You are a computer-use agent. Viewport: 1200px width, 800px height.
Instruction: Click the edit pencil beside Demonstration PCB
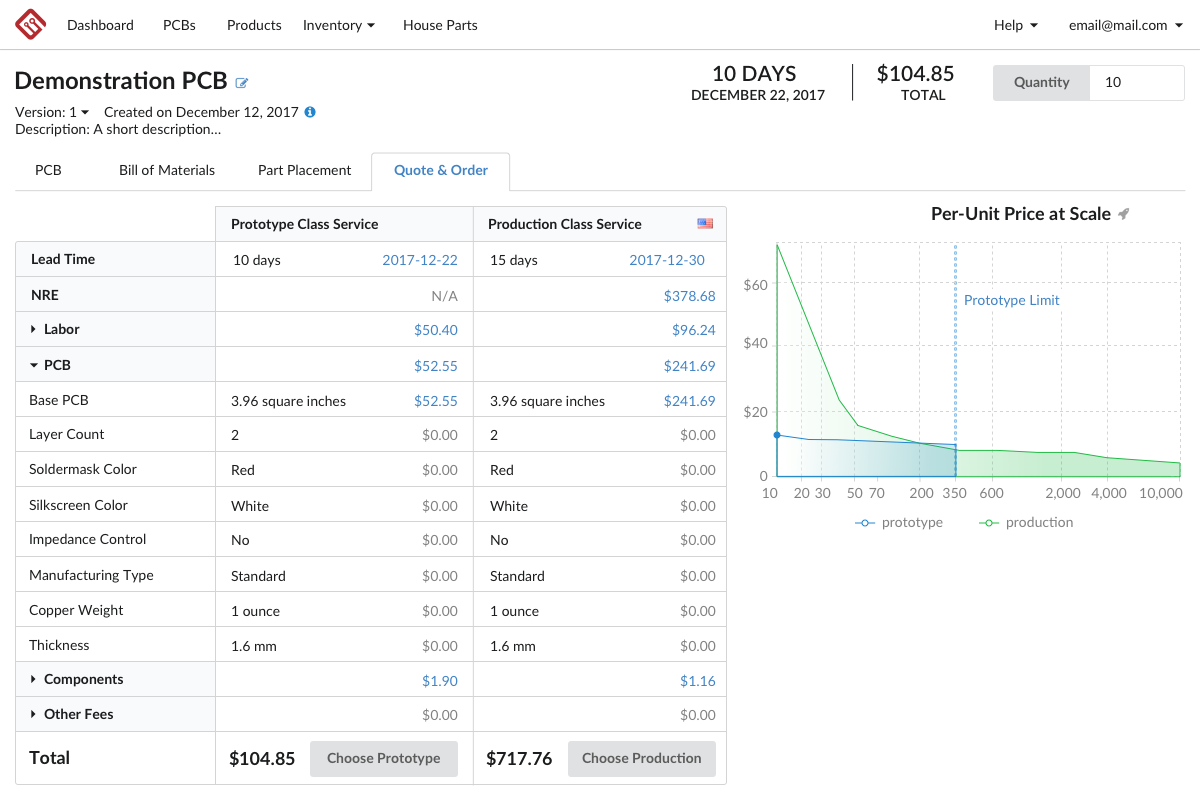241,83
